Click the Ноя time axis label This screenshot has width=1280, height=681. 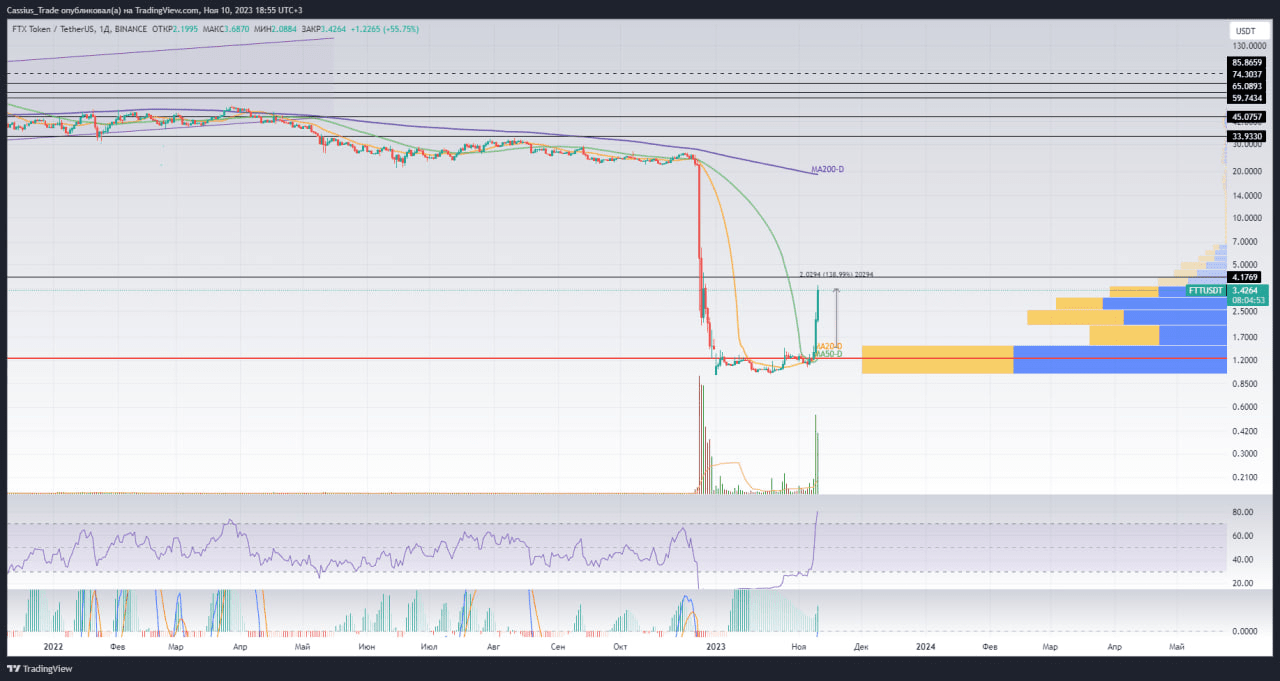[798, 647]
